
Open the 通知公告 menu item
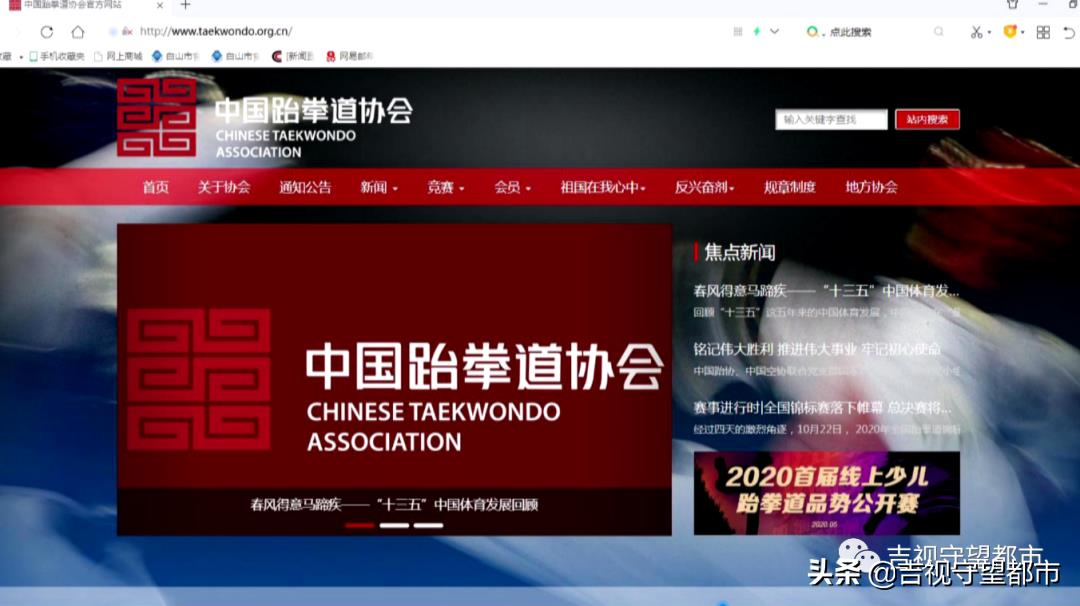(x=305, y=187)
